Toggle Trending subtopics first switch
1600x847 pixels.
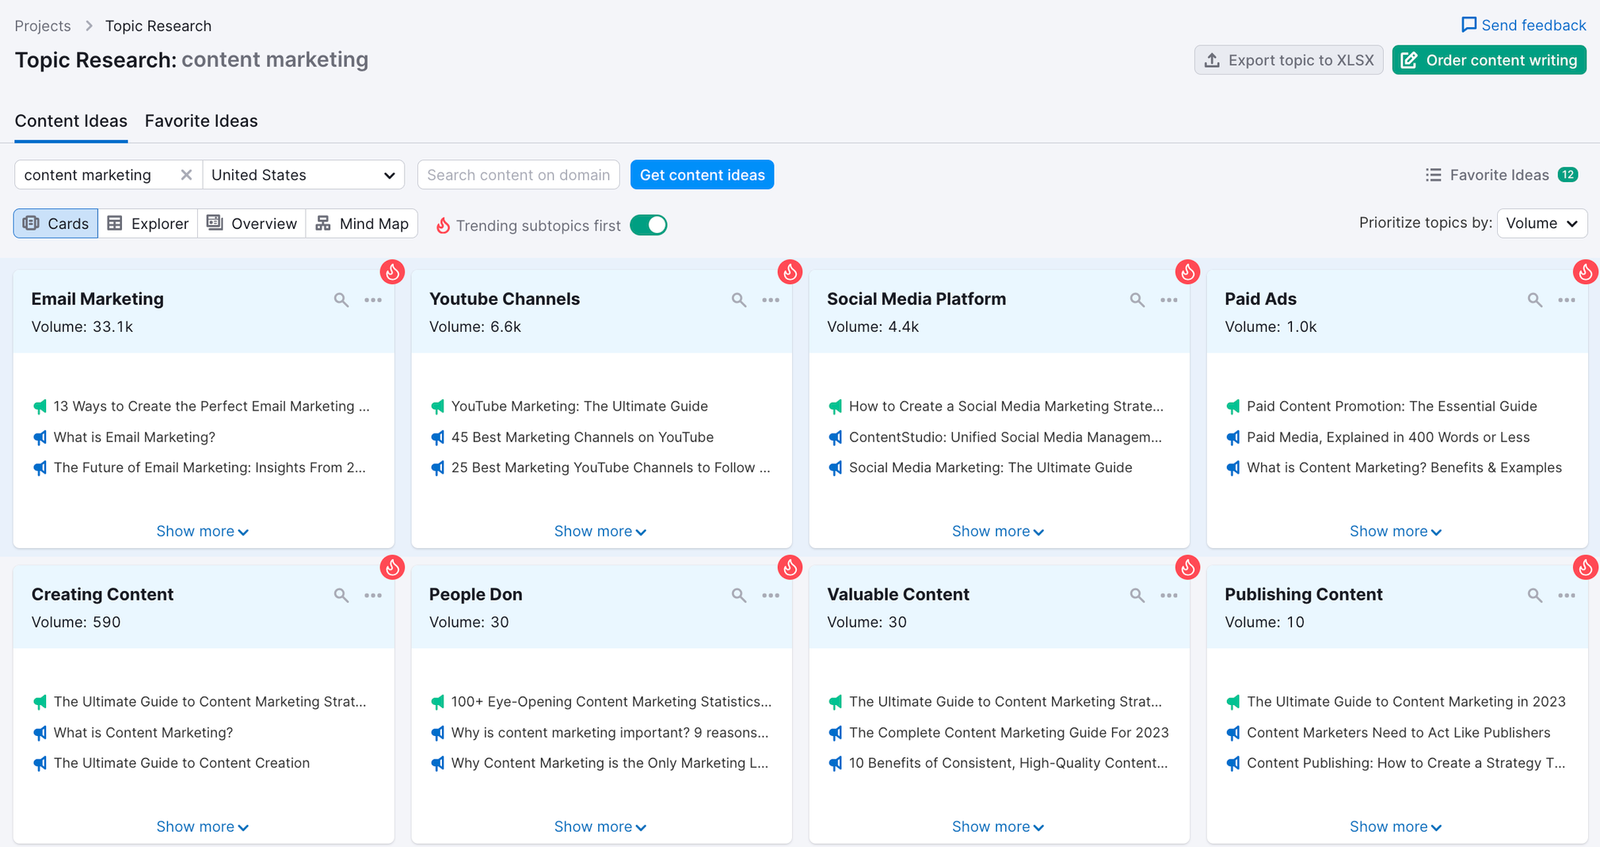(x=648, y=225)
